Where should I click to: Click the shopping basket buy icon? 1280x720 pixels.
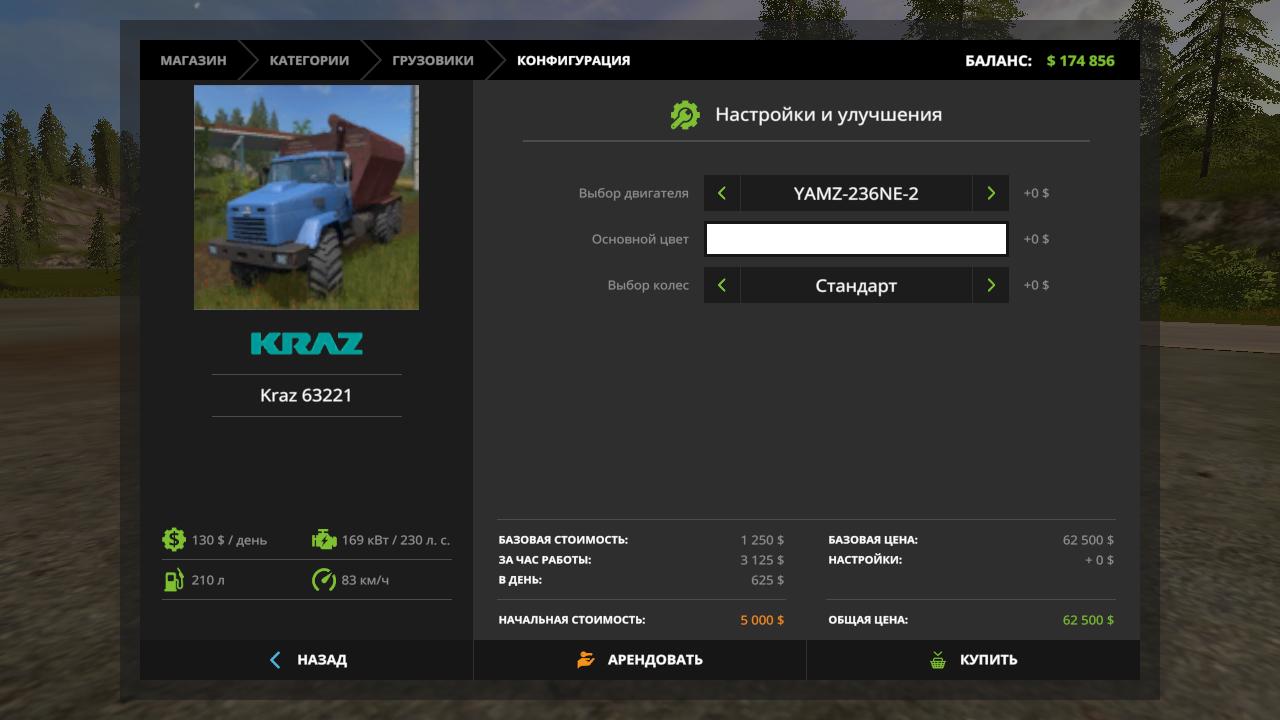pos(938,660)
